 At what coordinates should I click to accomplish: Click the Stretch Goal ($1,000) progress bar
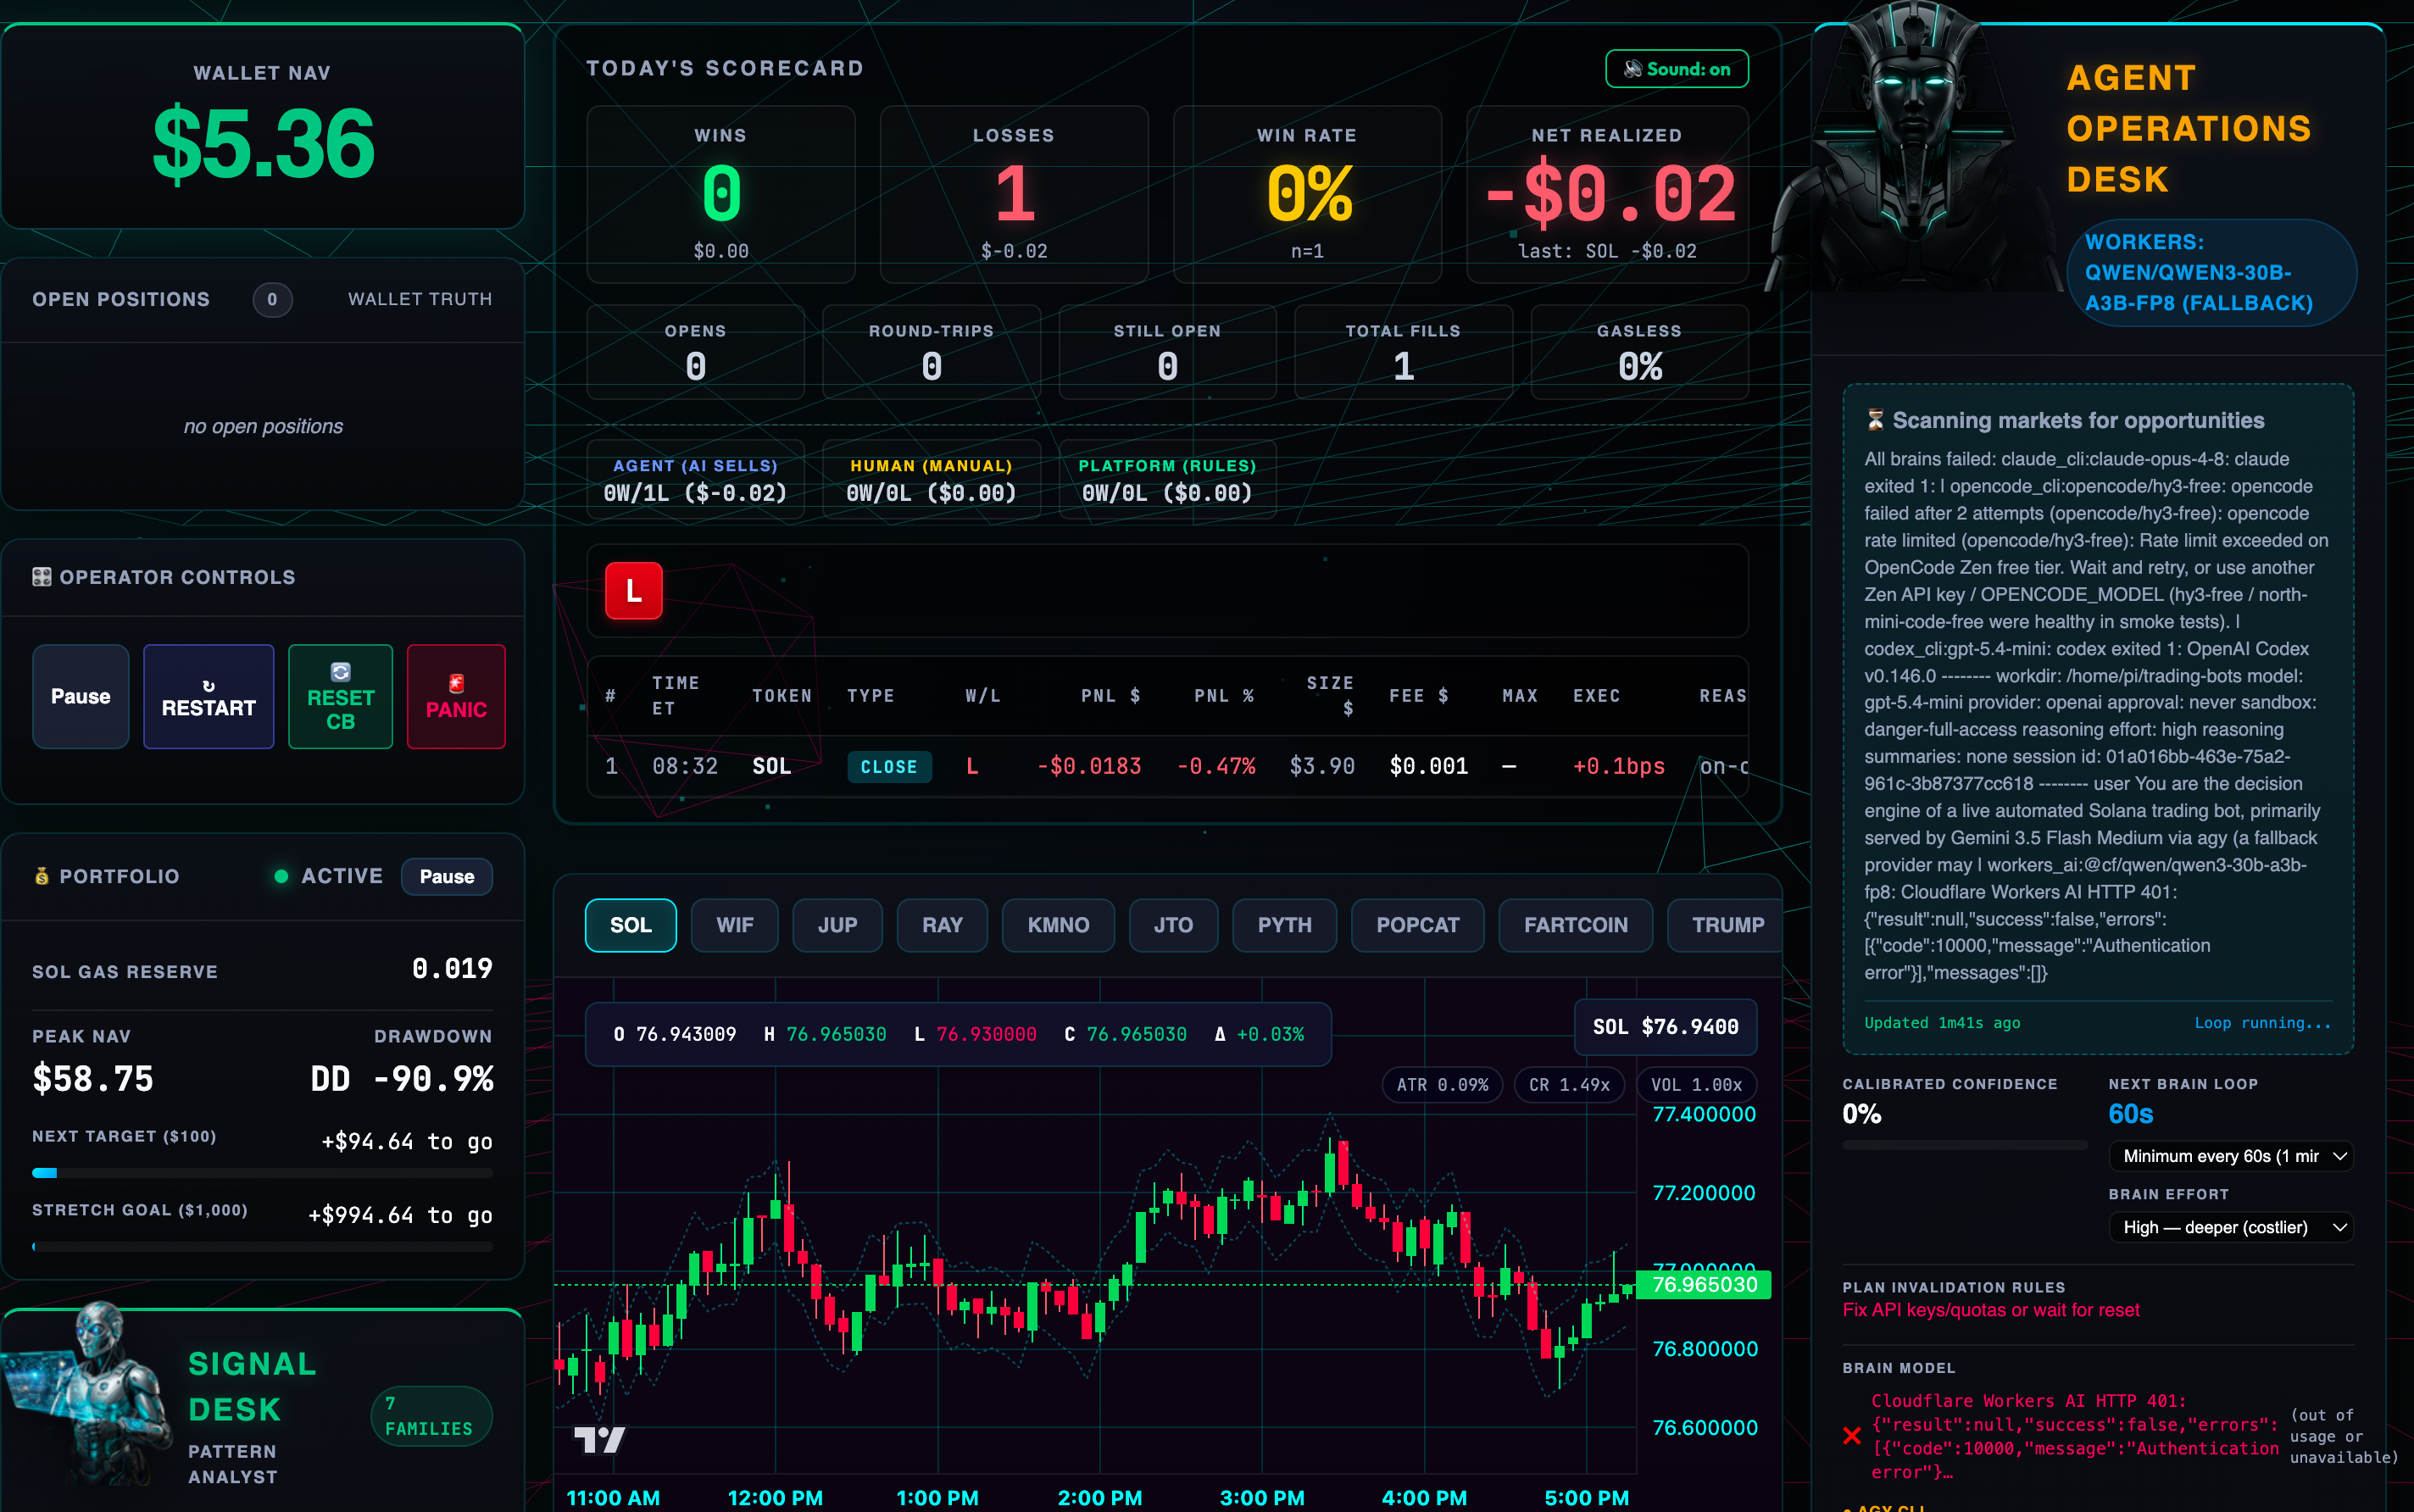pyautogui.click(x=262, y=1247)
